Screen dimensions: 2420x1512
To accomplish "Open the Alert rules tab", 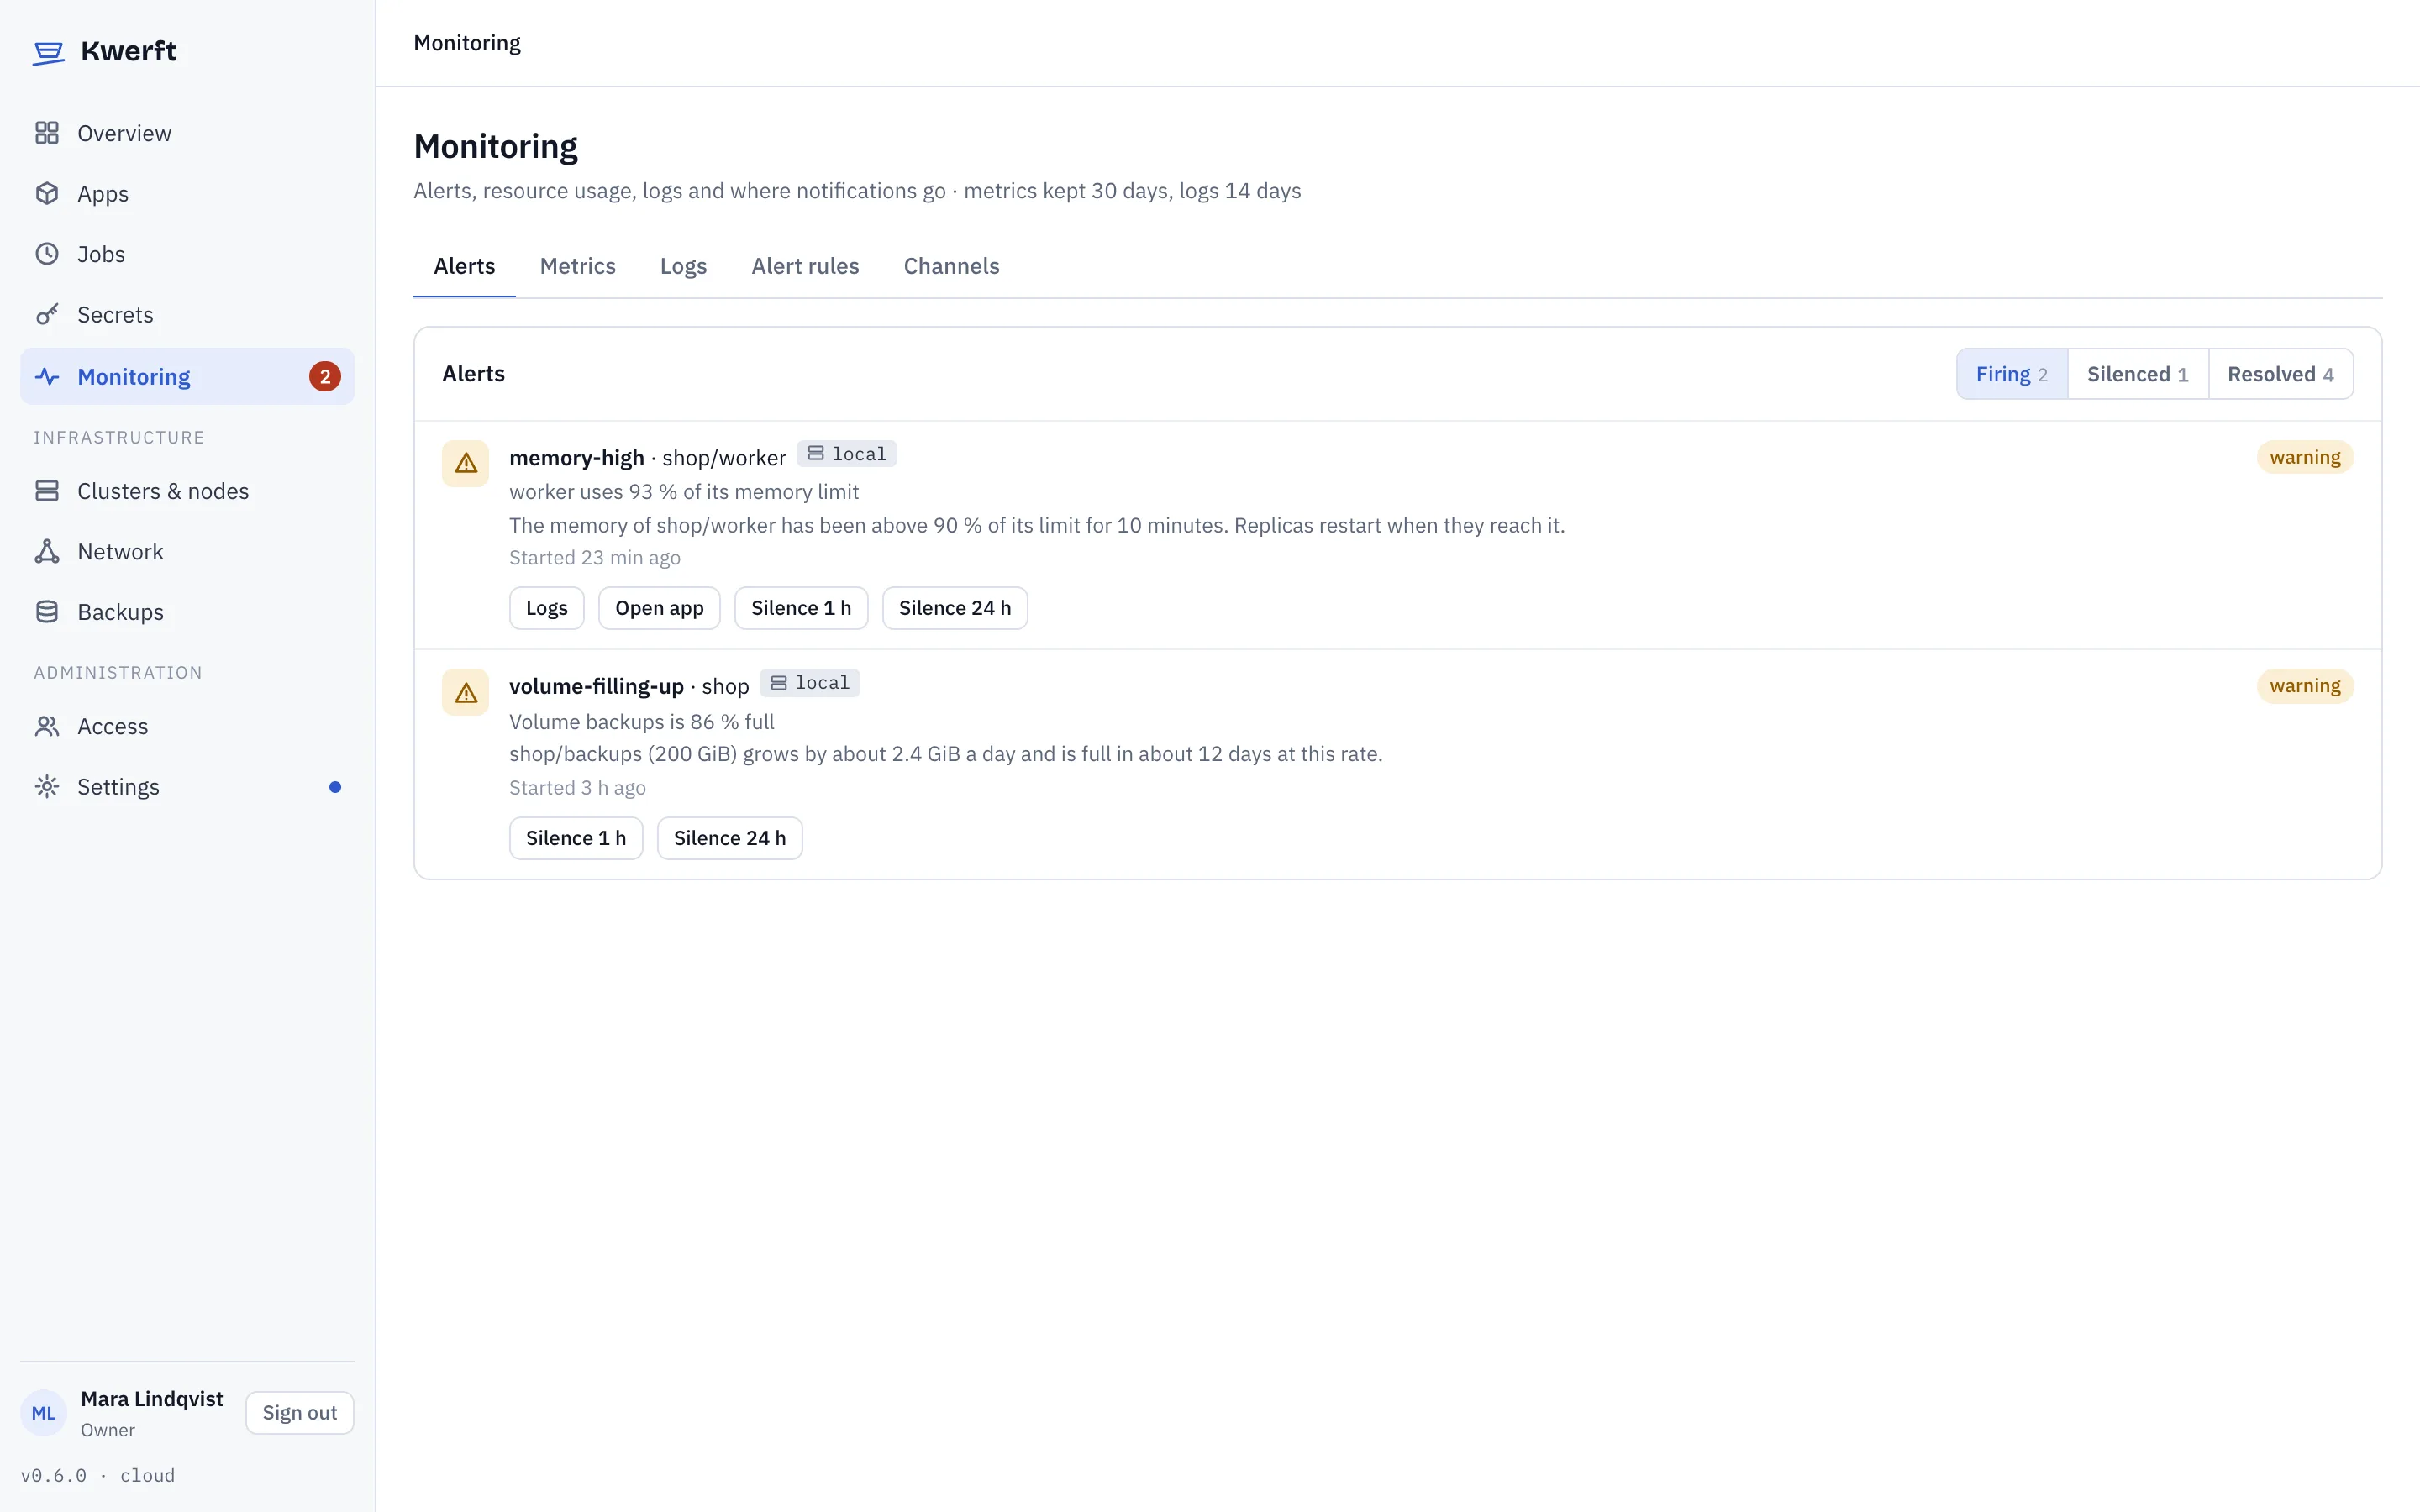I will (x=805, y=266).
